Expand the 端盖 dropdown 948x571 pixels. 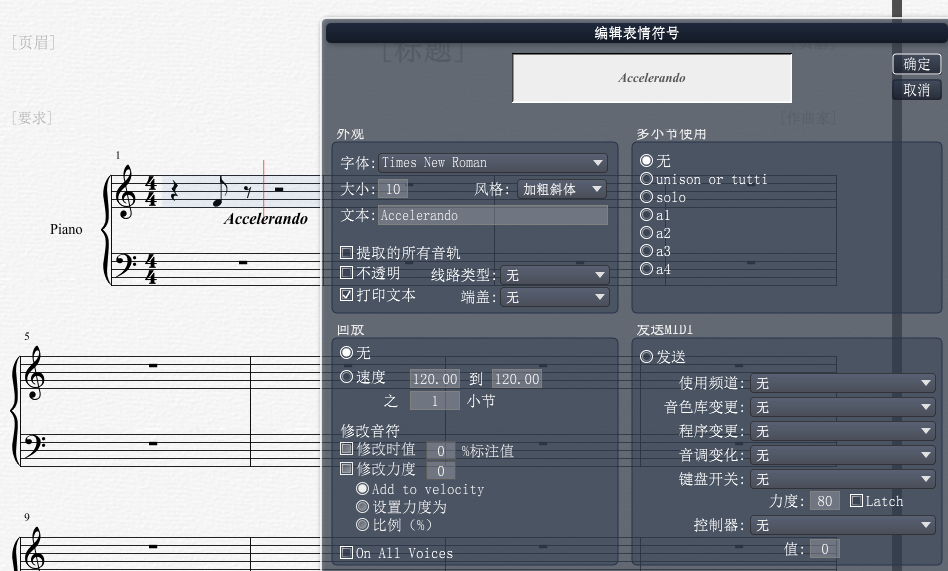[554, 297]
